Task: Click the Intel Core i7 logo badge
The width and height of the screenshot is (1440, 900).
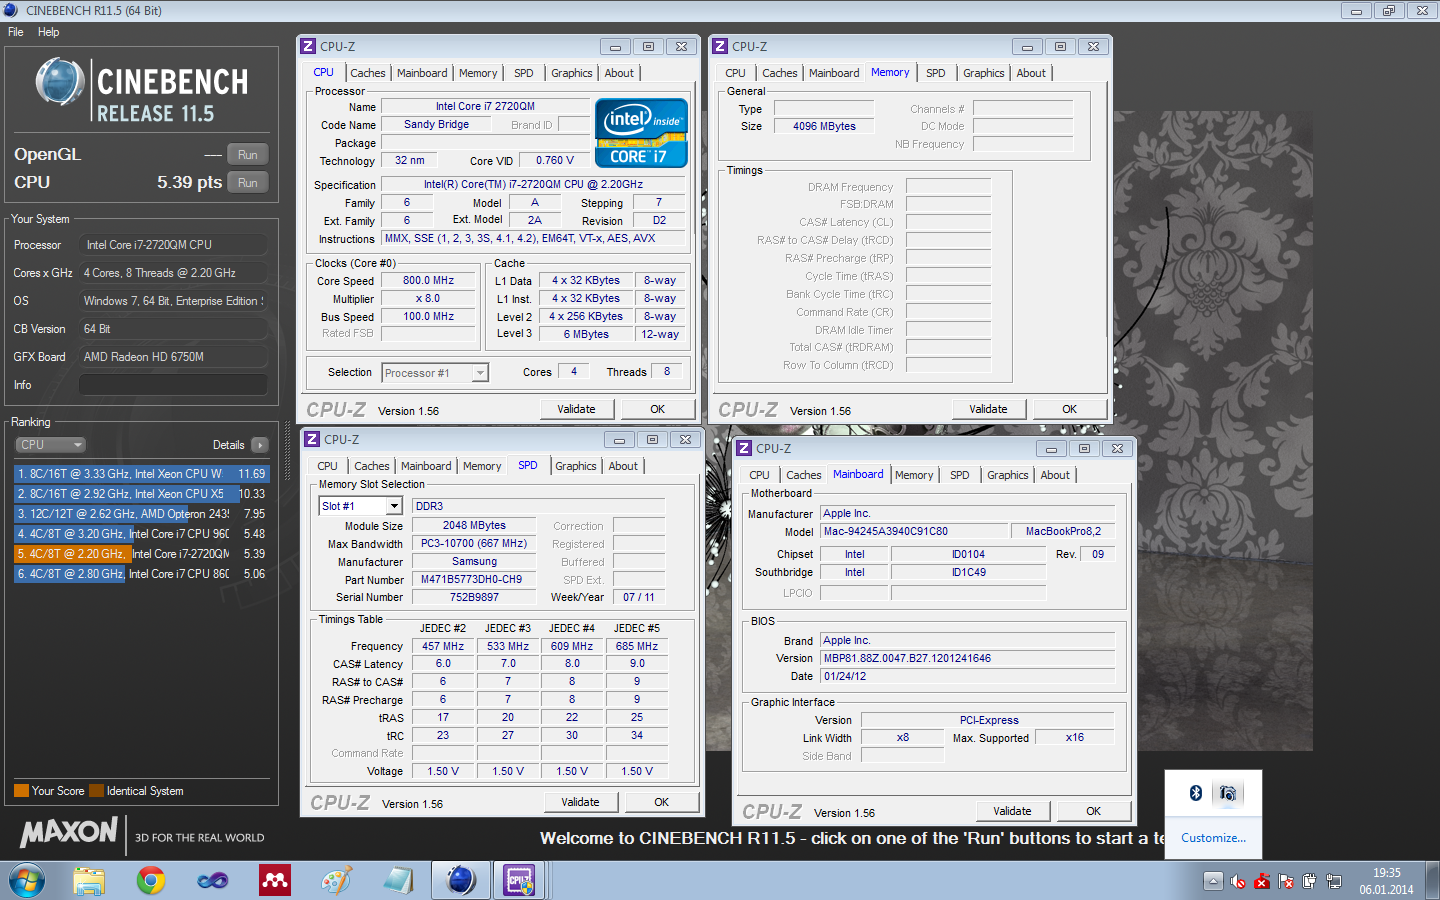Action: point(641,132)
